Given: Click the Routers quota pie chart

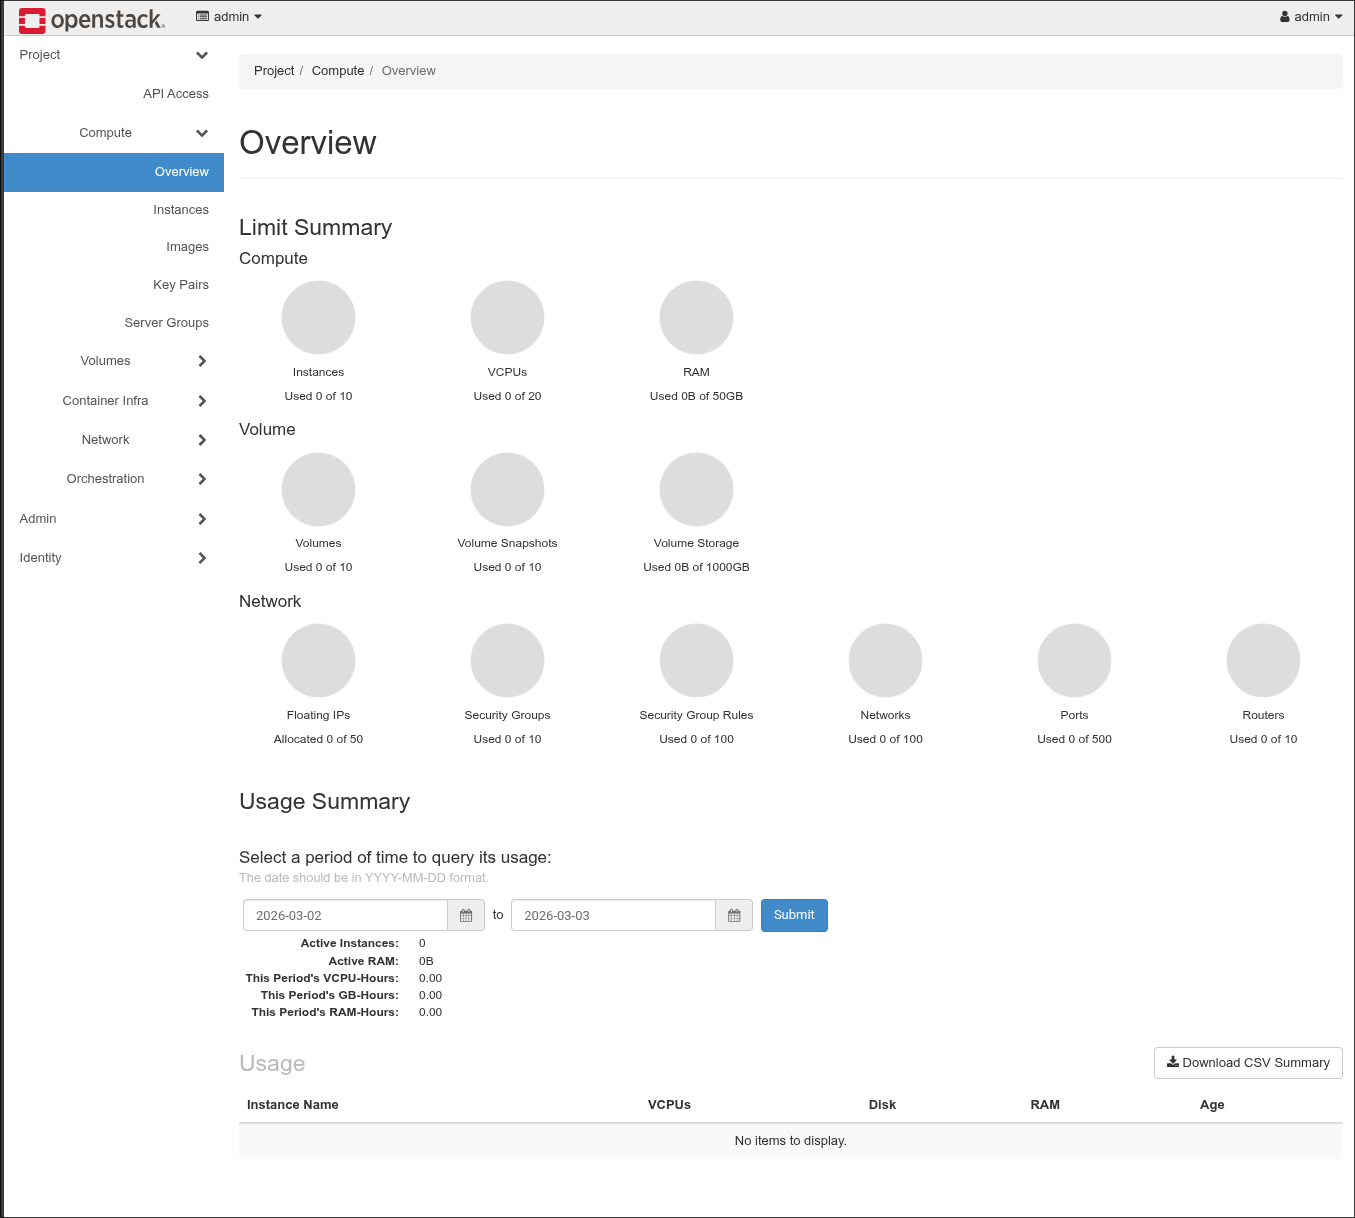Looking at the screenshot, I should click(x=1263, y=661).
